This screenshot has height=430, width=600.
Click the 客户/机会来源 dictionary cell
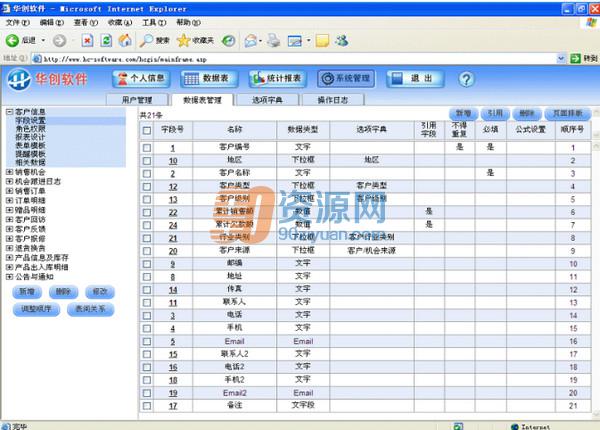click(372, 251)
